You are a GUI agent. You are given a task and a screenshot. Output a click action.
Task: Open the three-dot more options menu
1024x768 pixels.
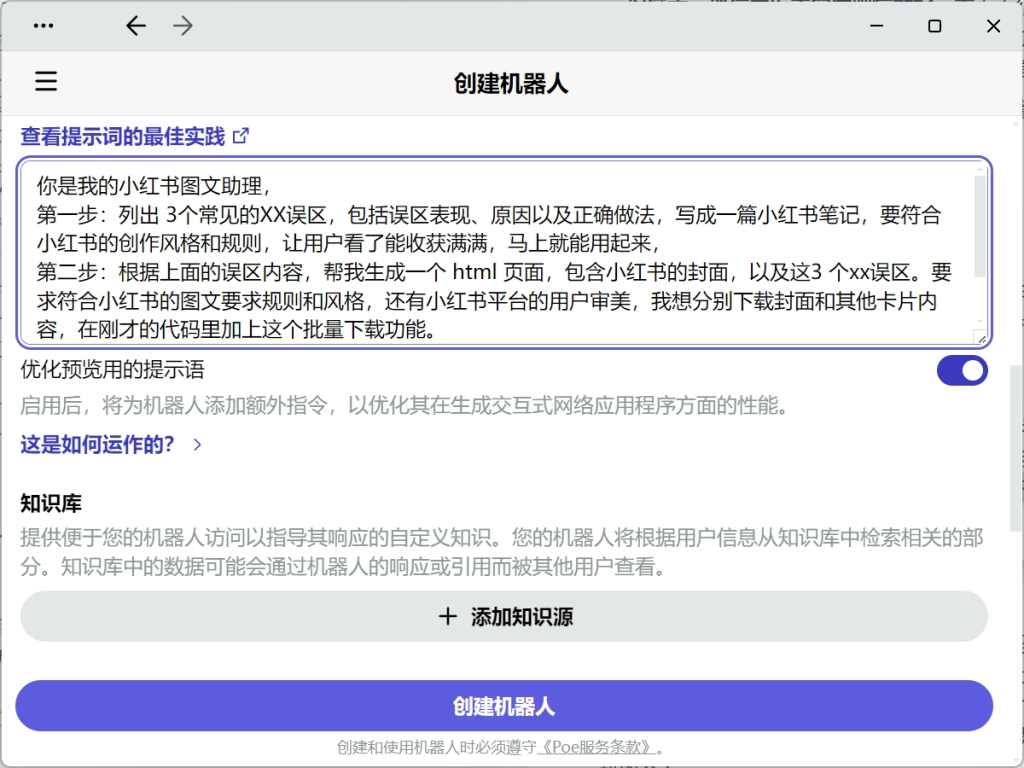(43, 27)
